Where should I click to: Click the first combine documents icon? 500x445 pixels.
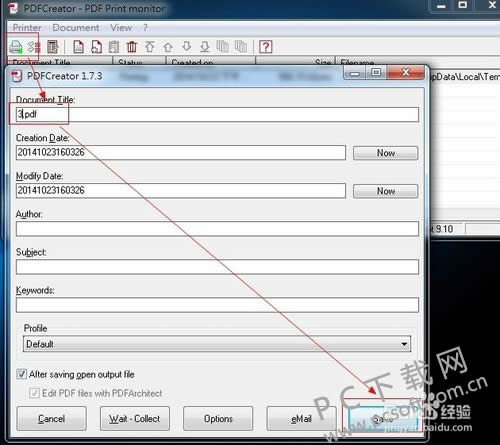point(223,47)
